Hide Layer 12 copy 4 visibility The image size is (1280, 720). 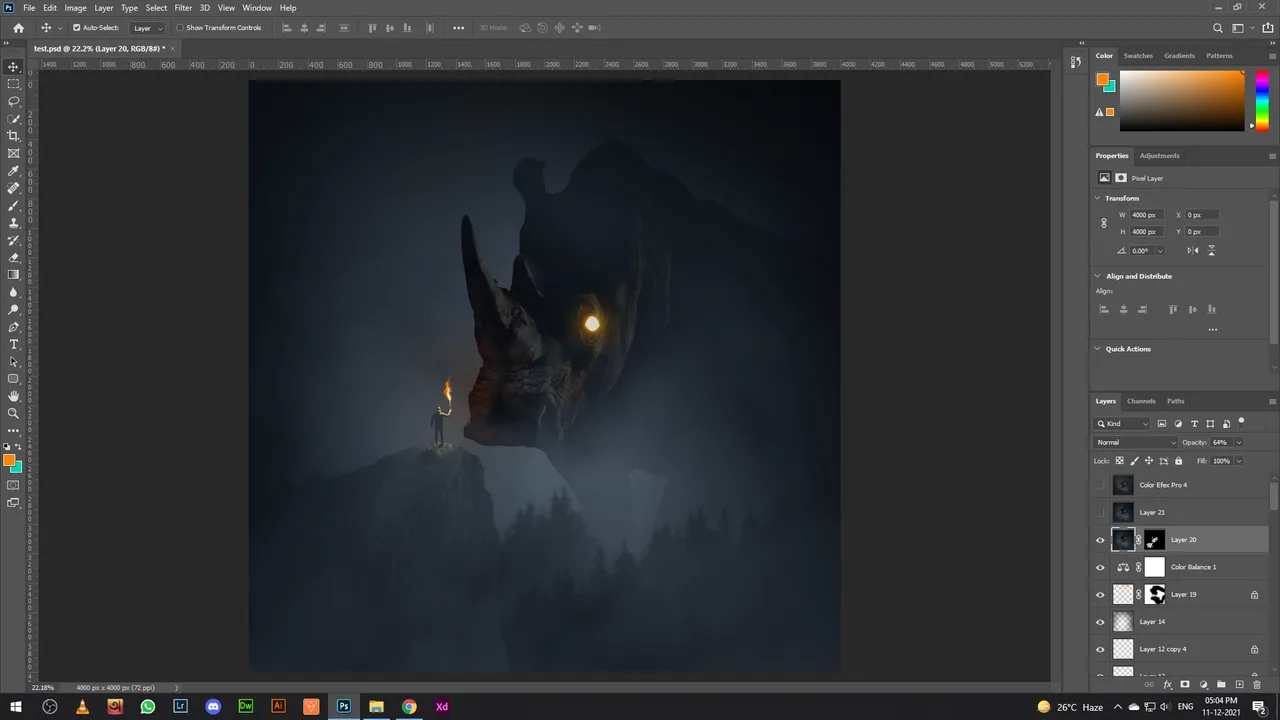[x=1101, y=649]
